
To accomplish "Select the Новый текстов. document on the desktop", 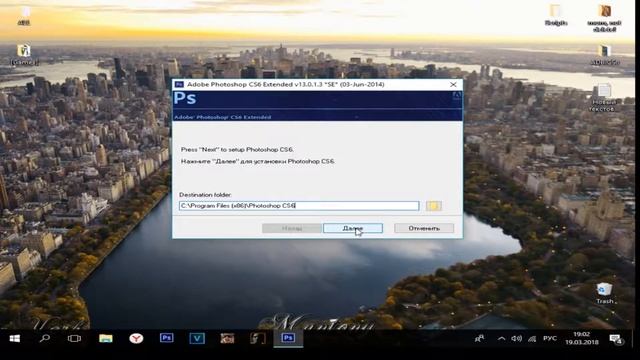I will (604, 98).
